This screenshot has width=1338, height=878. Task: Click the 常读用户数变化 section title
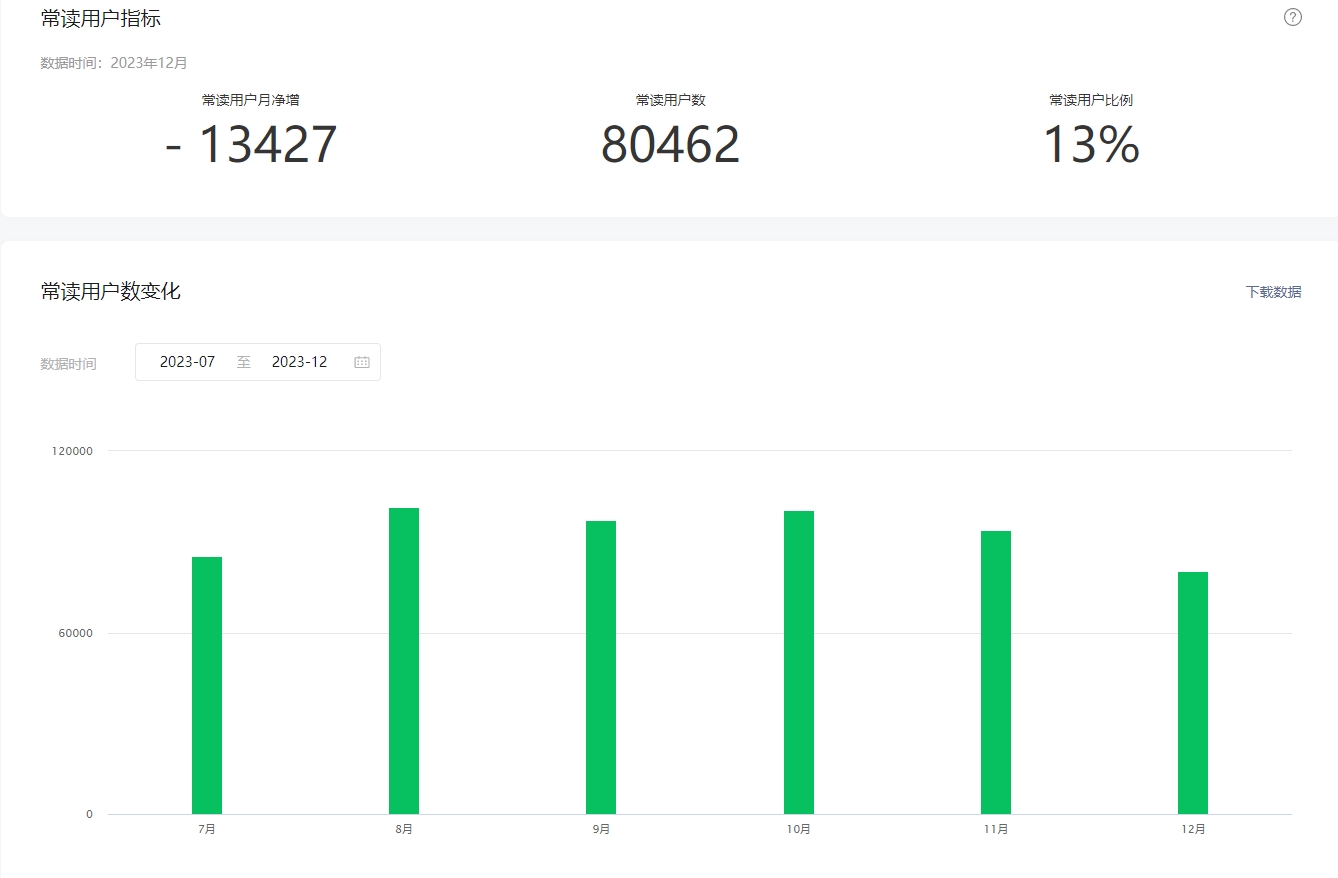110,291
